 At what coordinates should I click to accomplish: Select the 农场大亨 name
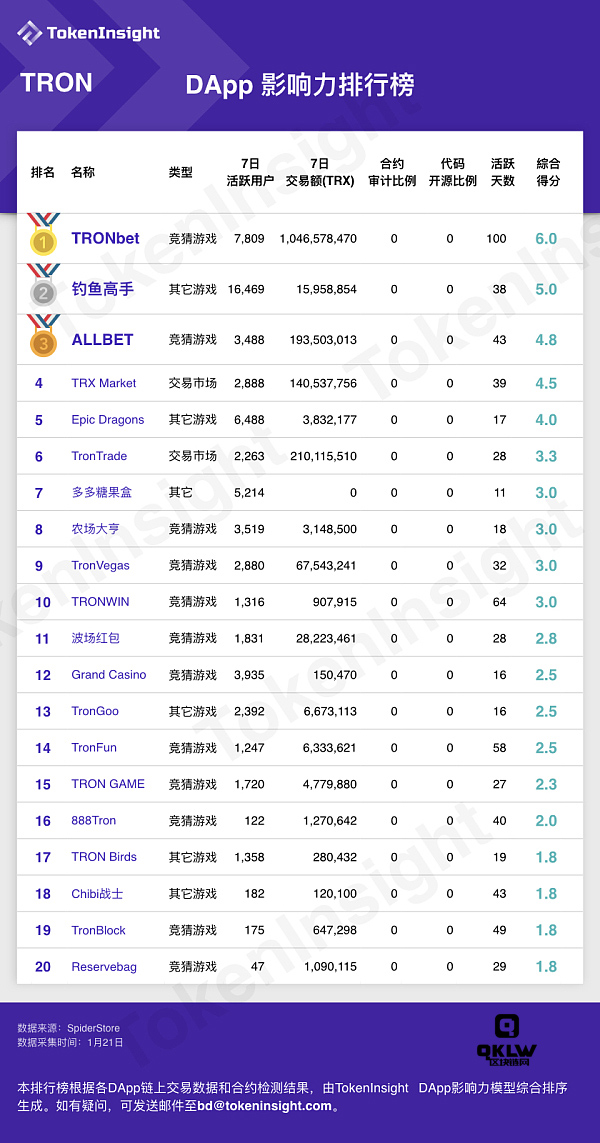(x=96, y=529)
